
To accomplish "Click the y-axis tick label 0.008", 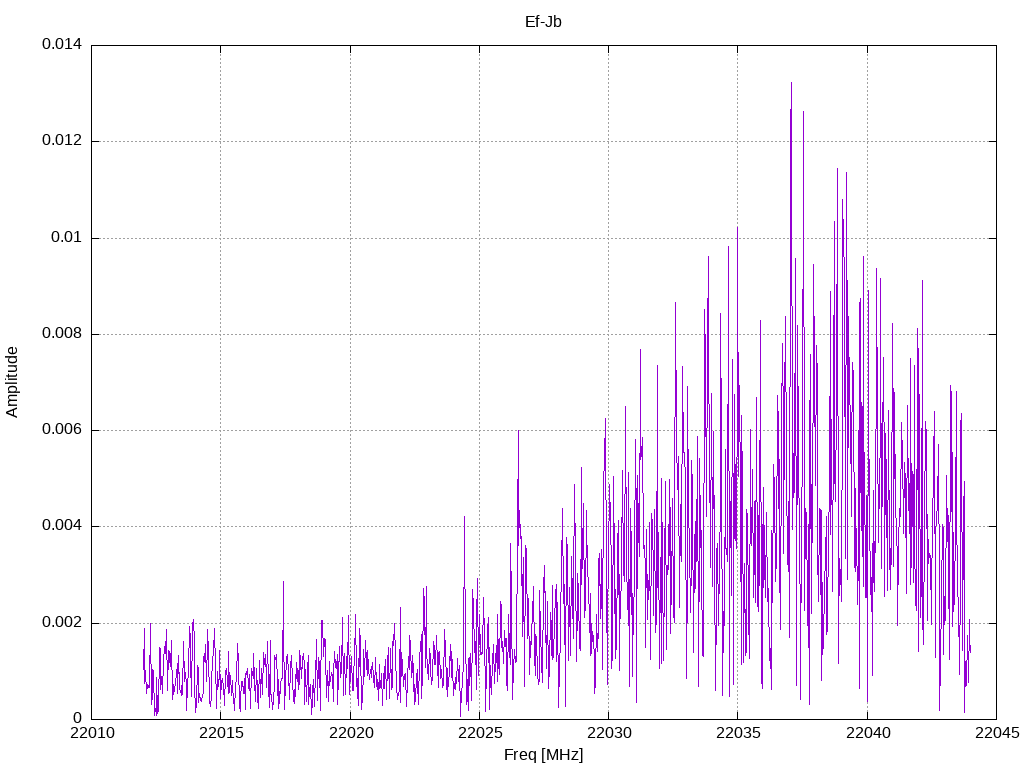I will [x=62, y=334].
